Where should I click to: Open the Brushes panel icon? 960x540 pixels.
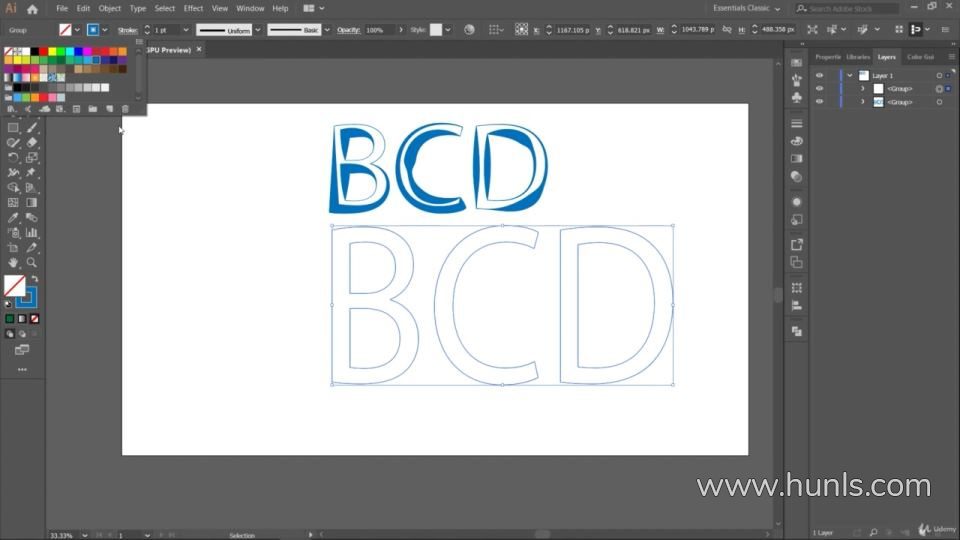(x=797, y=80)
